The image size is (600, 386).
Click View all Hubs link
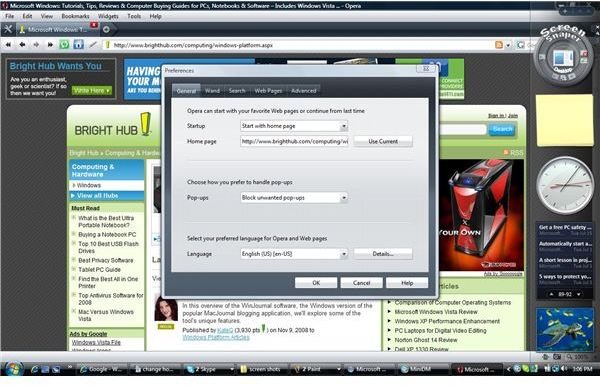pos(97,195)
